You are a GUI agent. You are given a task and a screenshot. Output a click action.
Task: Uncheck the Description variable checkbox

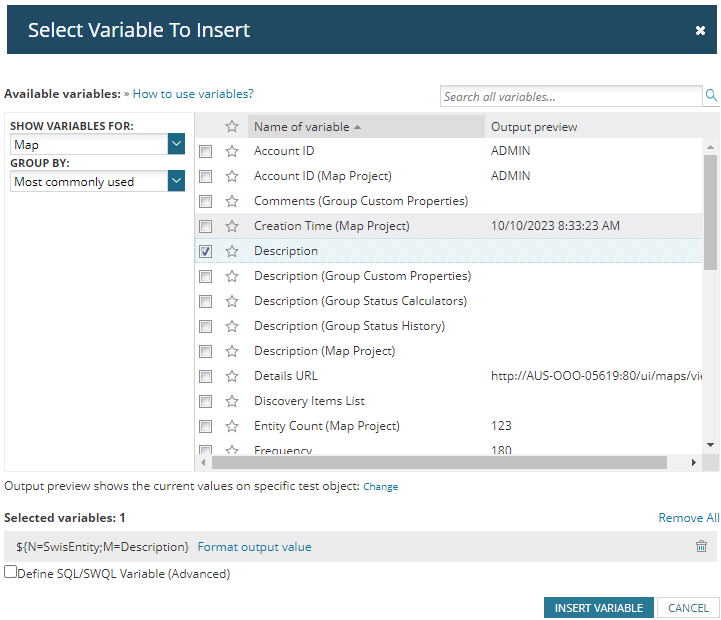[x=206, y=252]
